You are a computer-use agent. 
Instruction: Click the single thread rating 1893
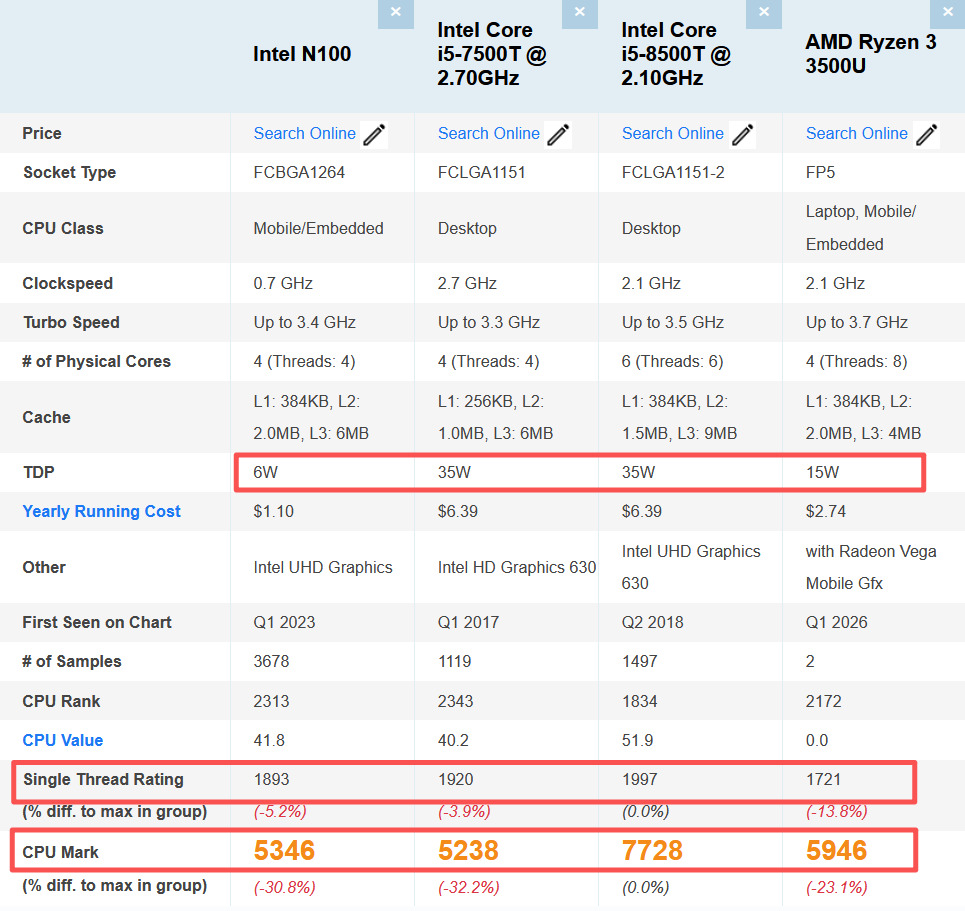(x=271, y=780)
